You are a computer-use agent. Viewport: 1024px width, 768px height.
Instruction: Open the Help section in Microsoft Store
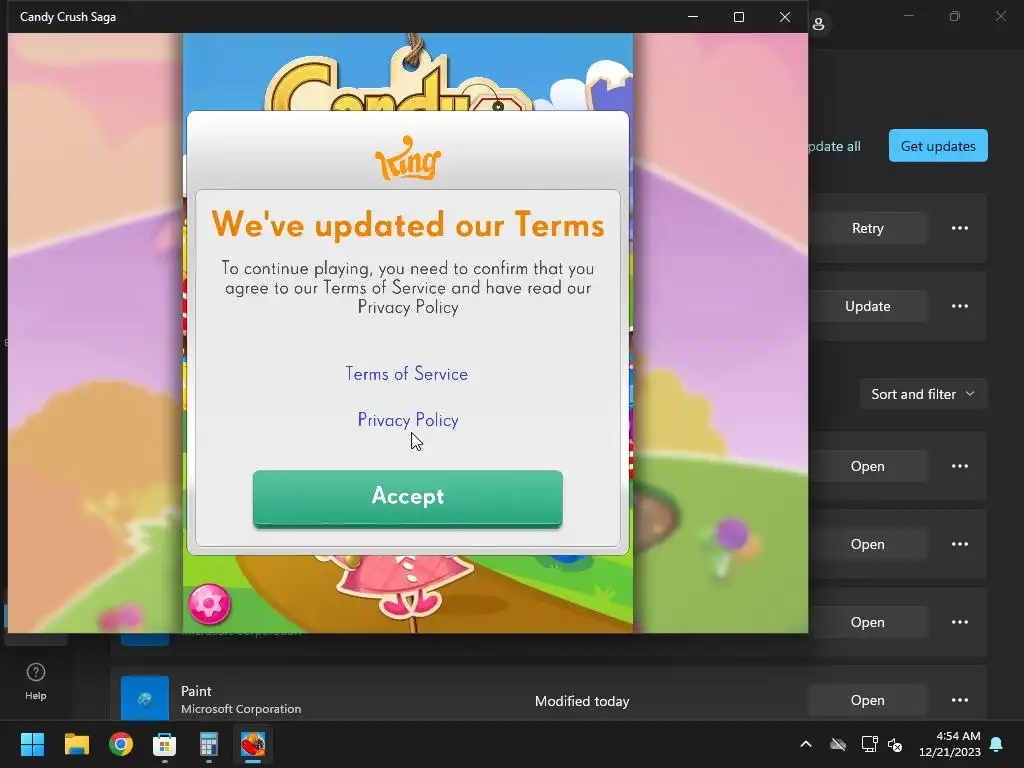tap(36, 681)
